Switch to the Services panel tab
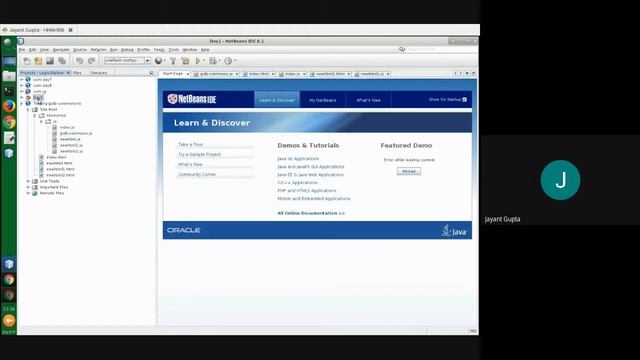Screen dimensions: 640x360 [x=99, y=73]
